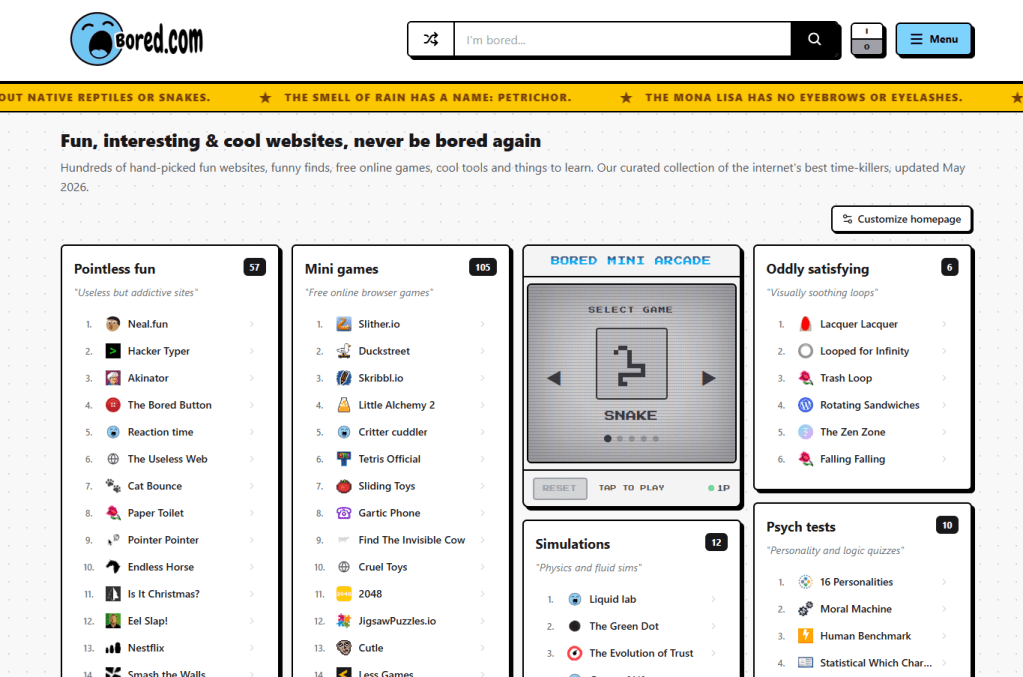Open the Menu button
The image size is (1023, 677).
point(934,39)
